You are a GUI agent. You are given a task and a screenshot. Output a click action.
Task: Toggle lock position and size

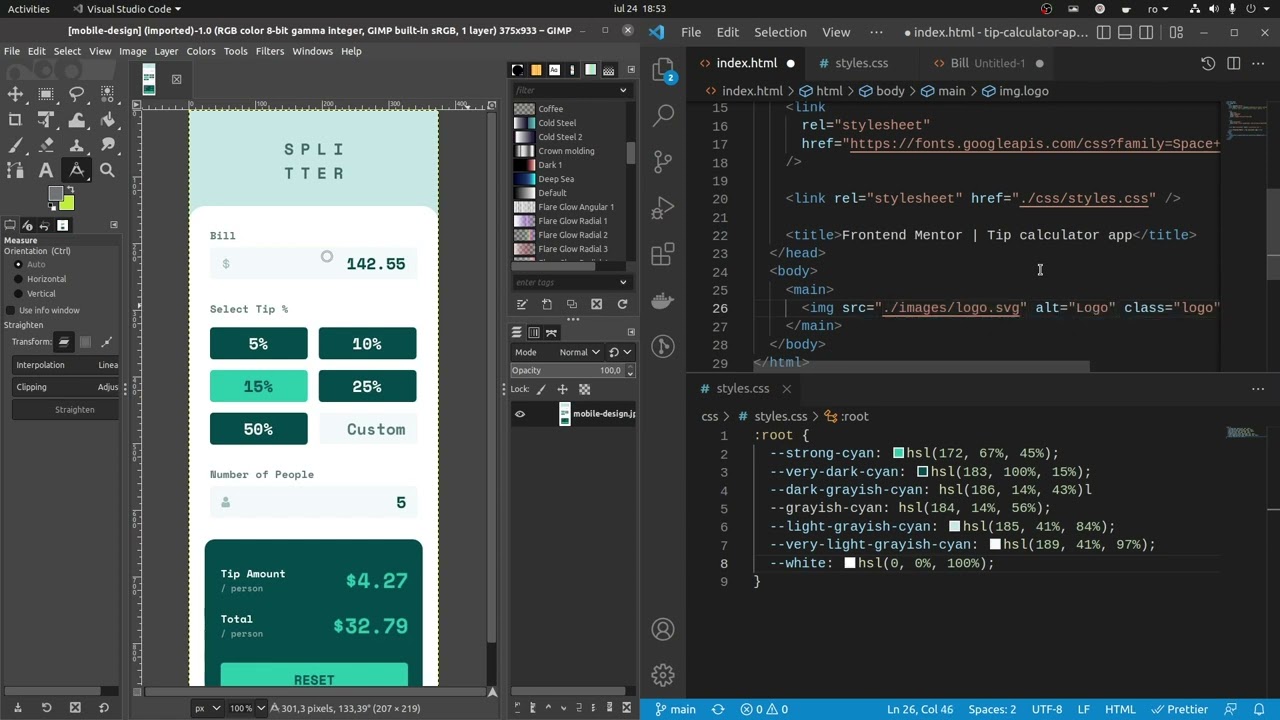pos(562,389)
